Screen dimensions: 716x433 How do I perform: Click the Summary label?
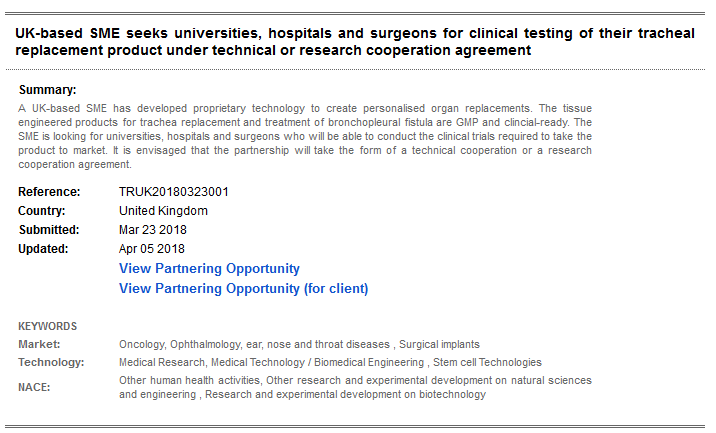pos(47,90)
